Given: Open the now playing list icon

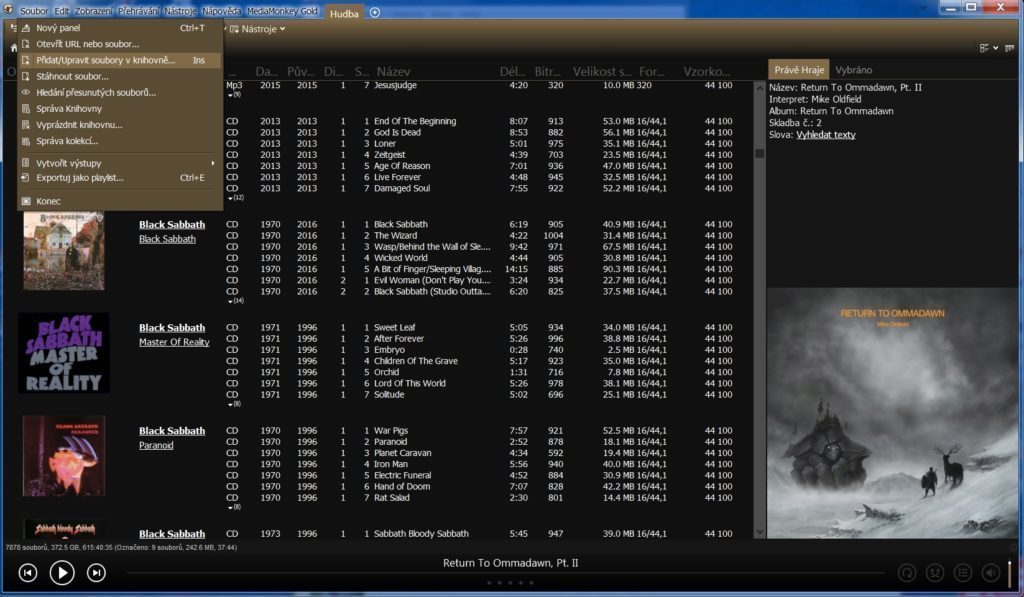Looking at the screenshot, I should [963, 573].
